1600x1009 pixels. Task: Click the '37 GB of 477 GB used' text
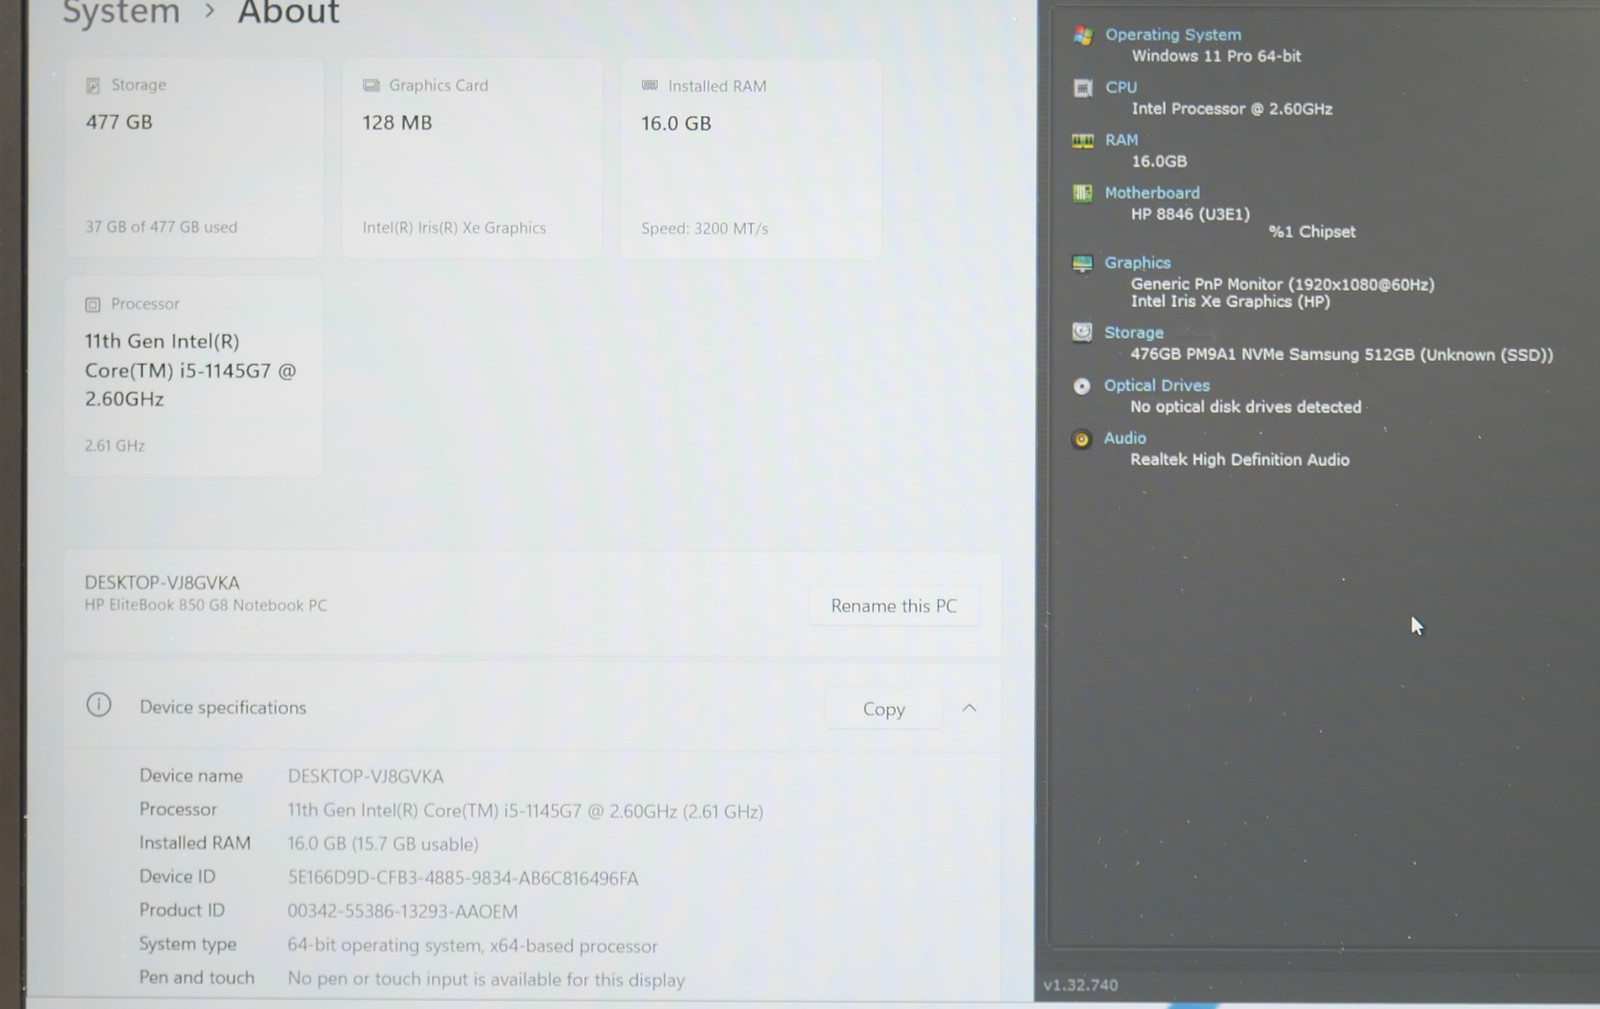point(161,227)
